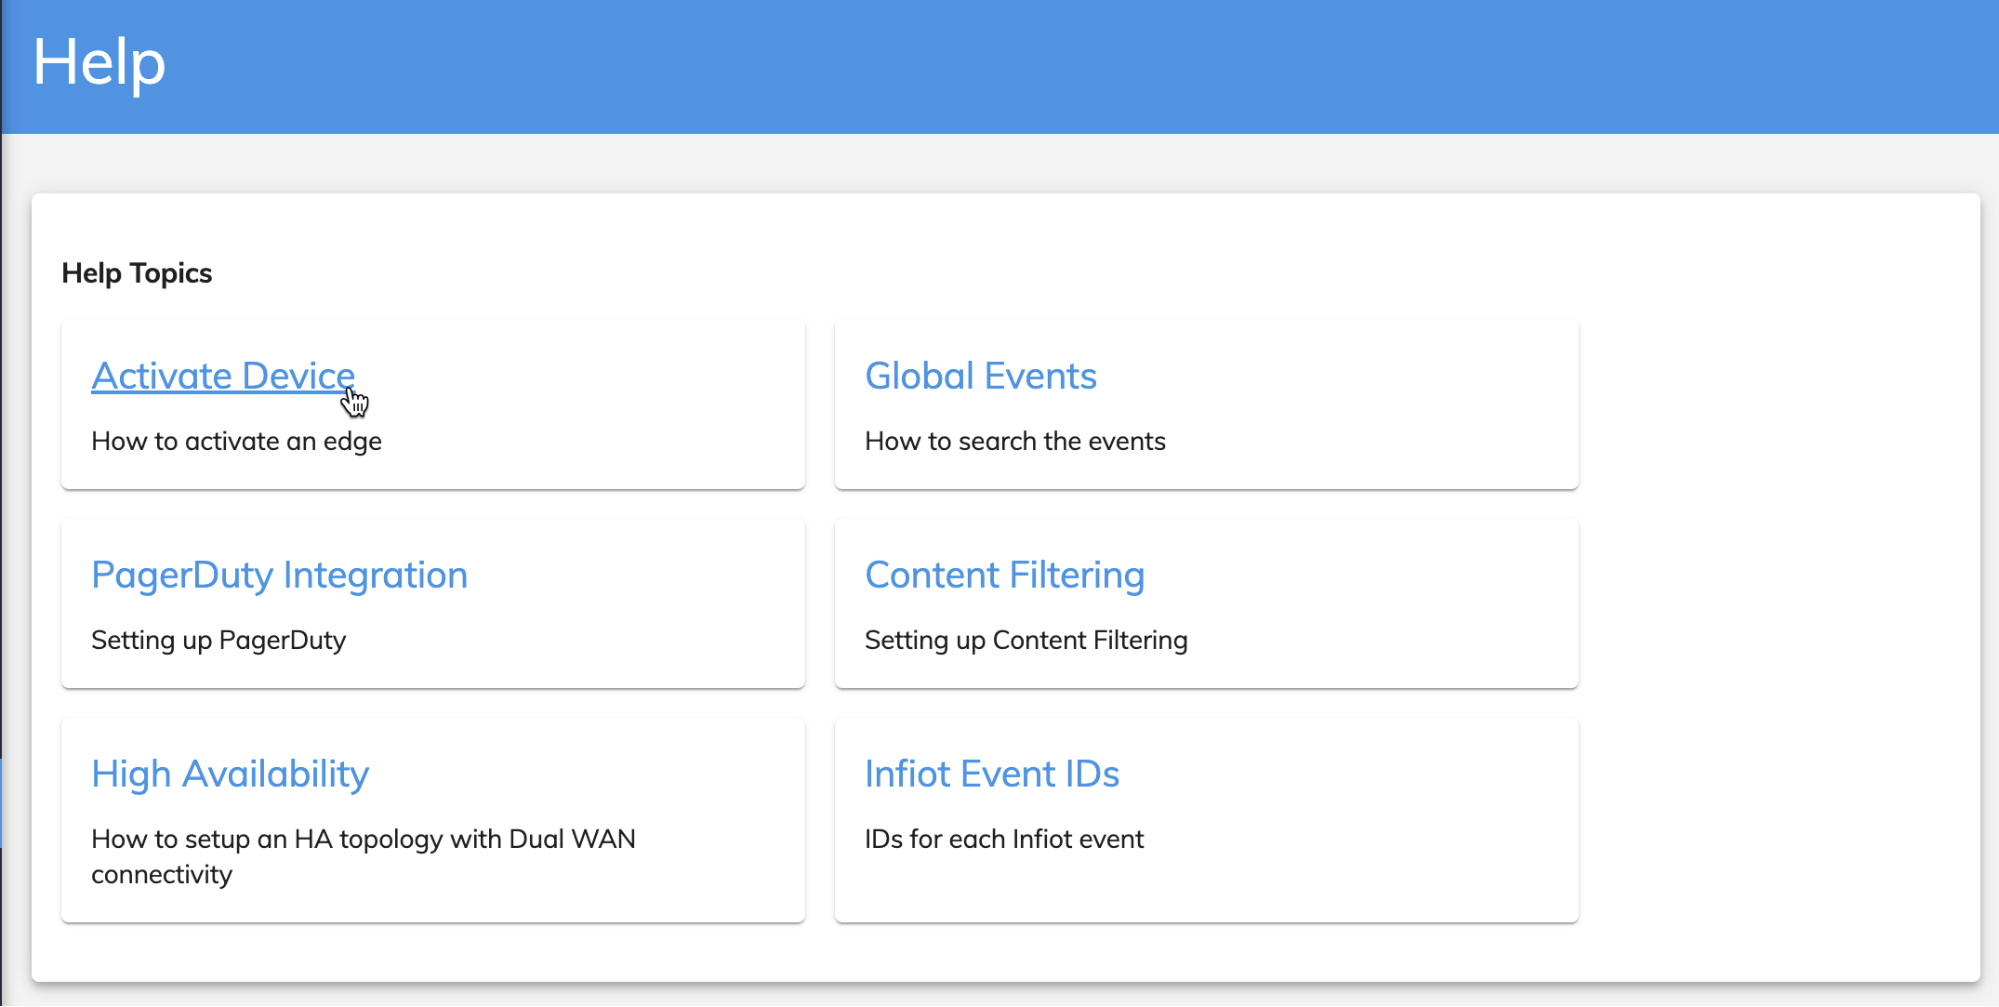Click the Help Topics section heading
This screenshot has width=1999, height=1007.
pyautogui.click(x=137, y=273)
